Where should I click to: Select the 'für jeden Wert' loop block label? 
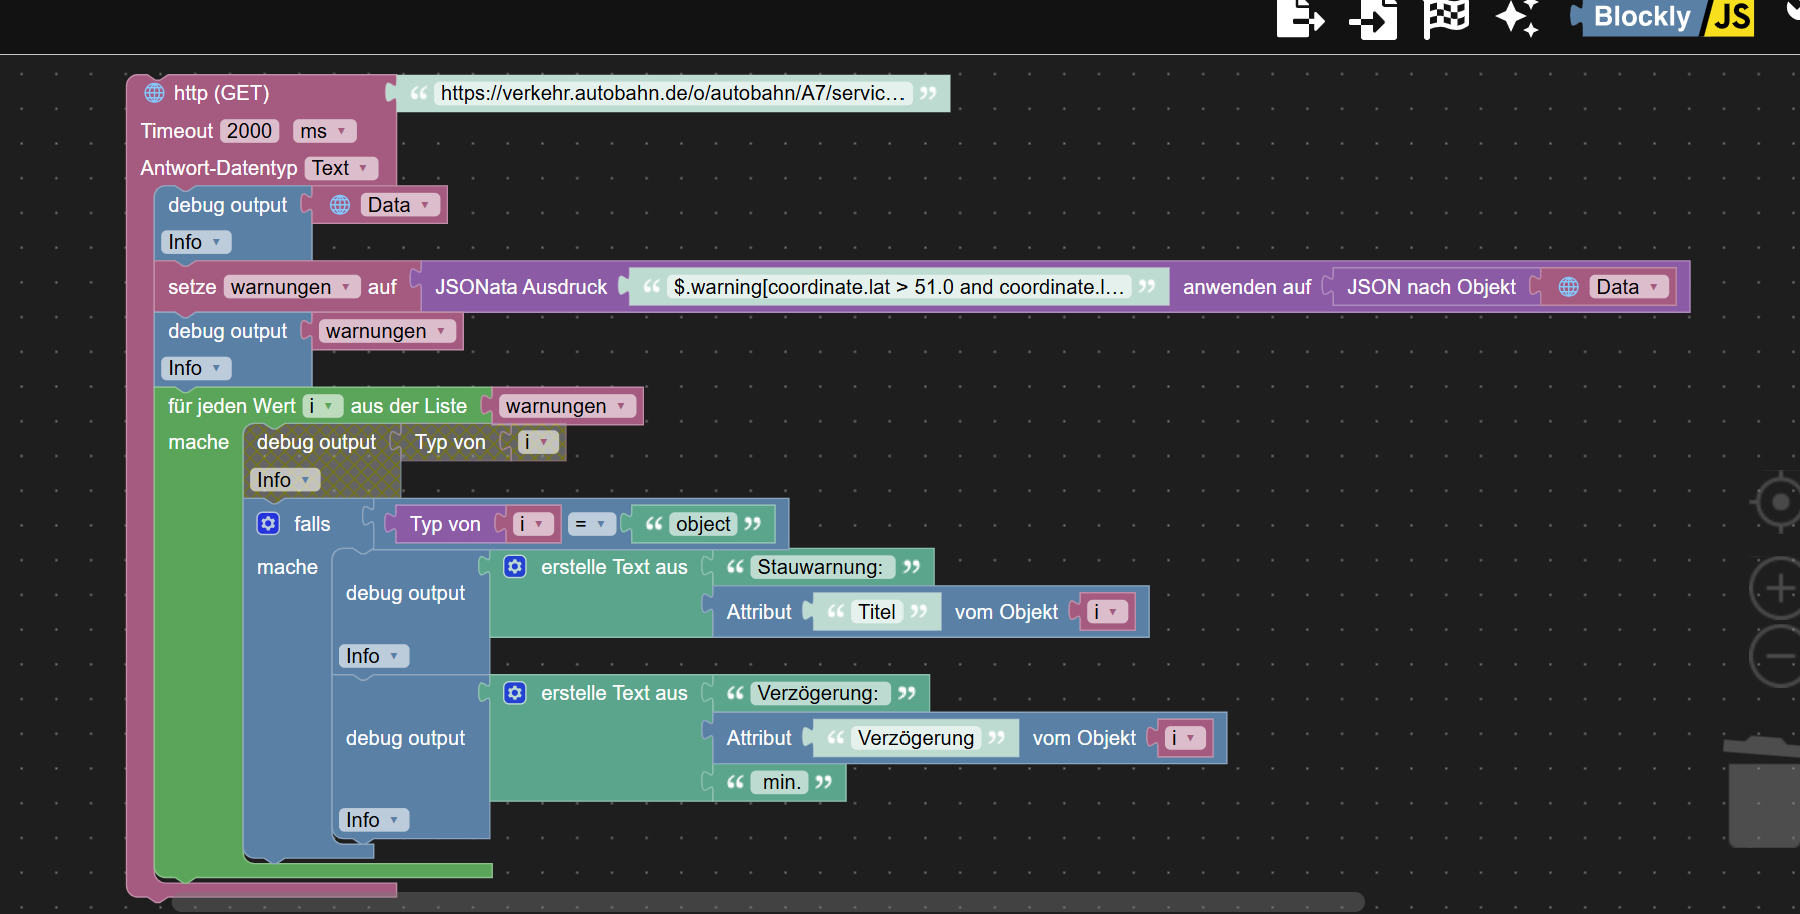click(232, 406)
